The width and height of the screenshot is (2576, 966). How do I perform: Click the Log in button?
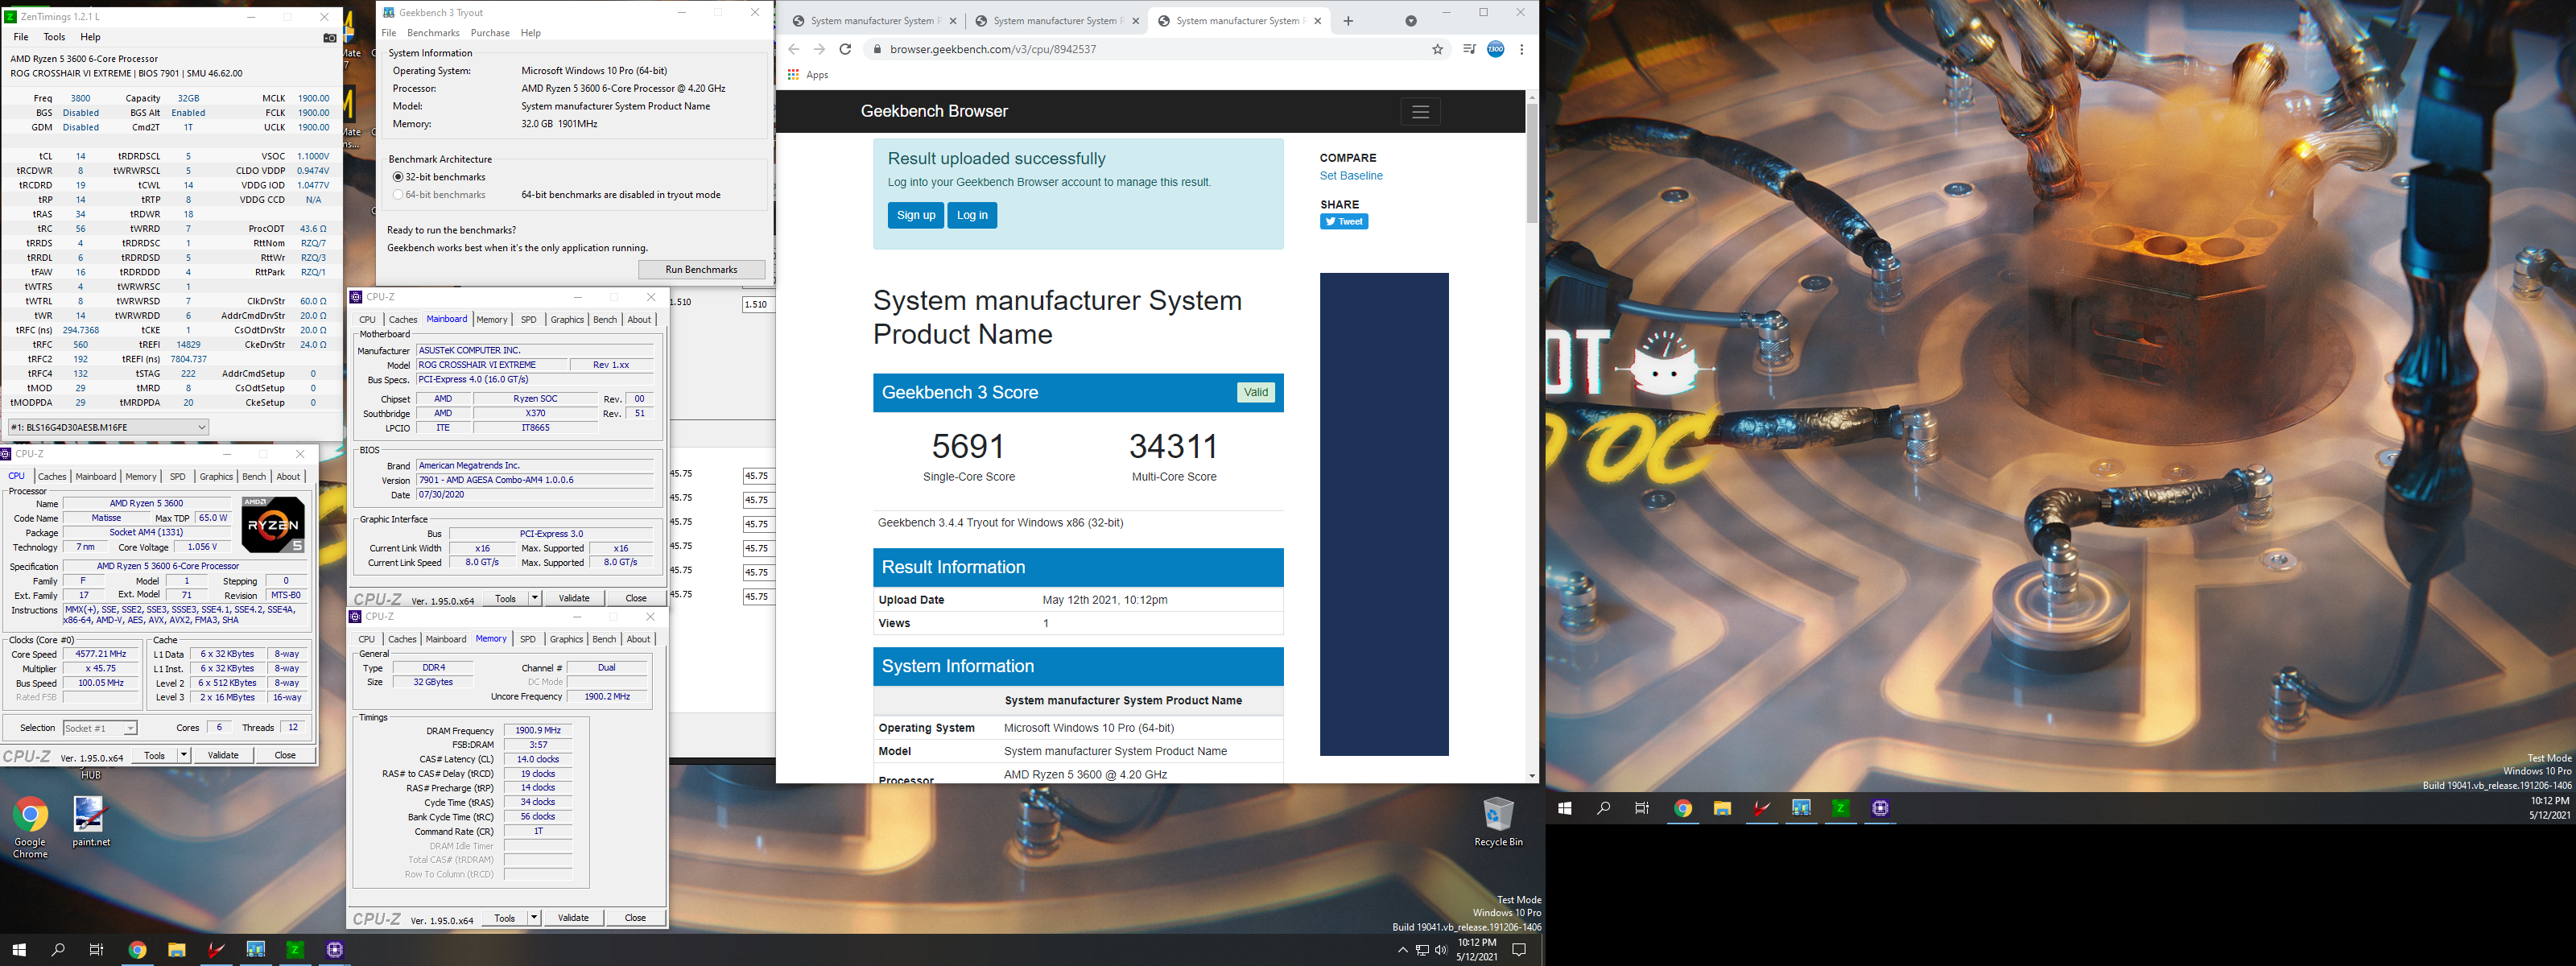(972, 215)
